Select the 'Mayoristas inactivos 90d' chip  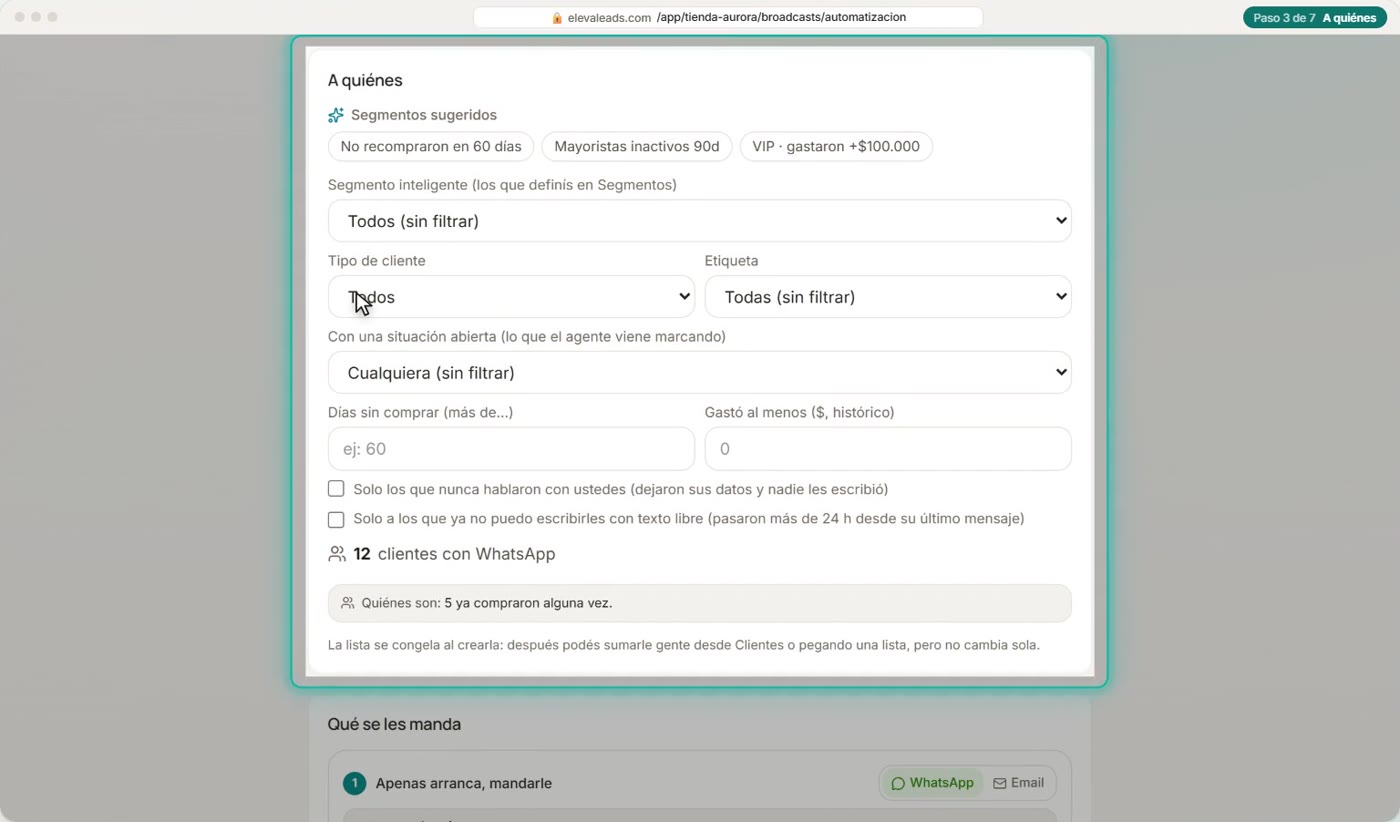tap(637, 146)
